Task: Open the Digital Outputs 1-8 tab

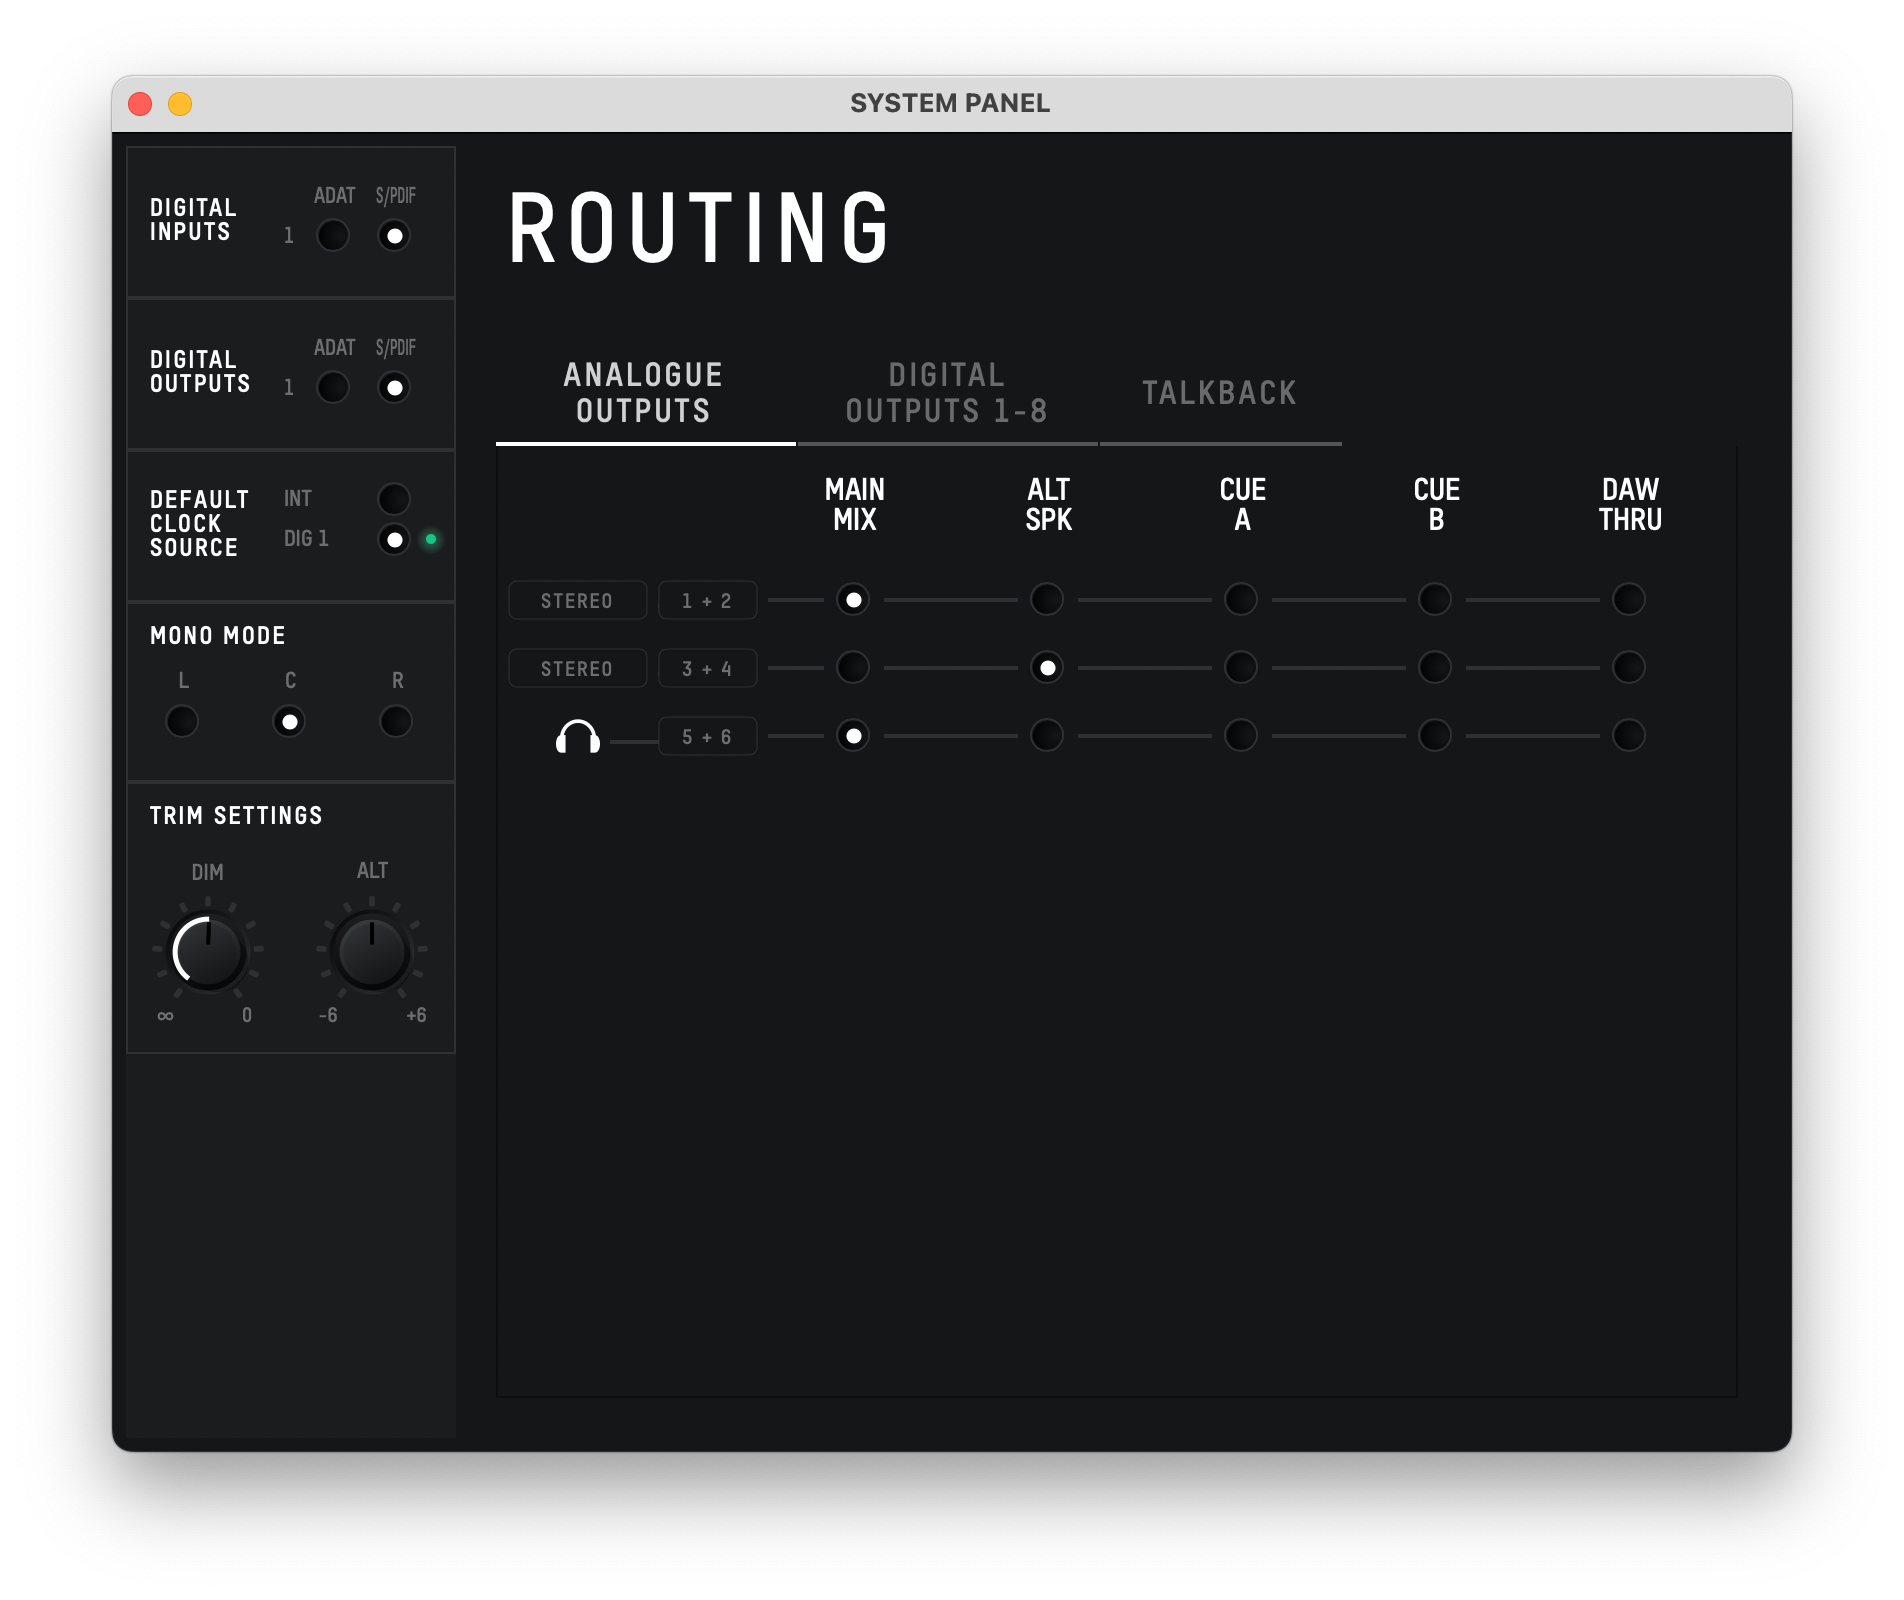Action: tap(947, 393)
